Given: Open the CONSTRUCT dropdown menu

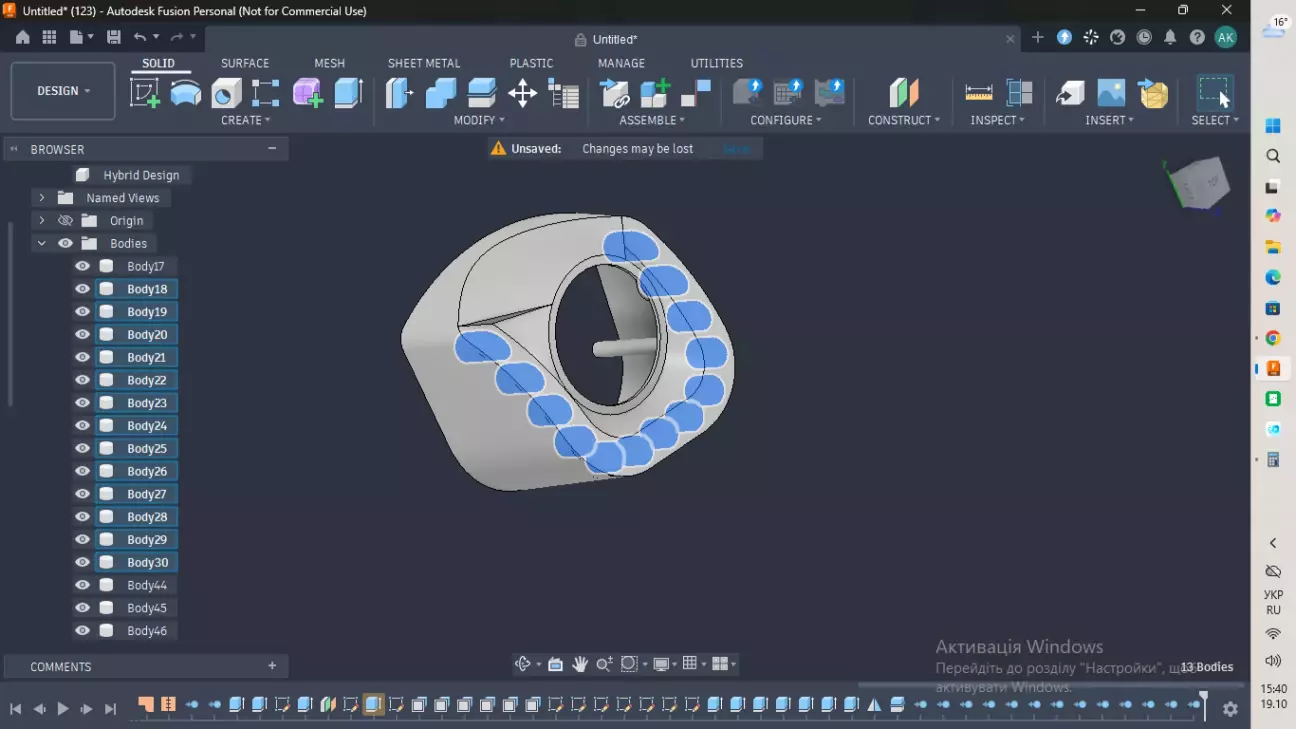Looking at the screenshot, I should click(x=904, y=120).
